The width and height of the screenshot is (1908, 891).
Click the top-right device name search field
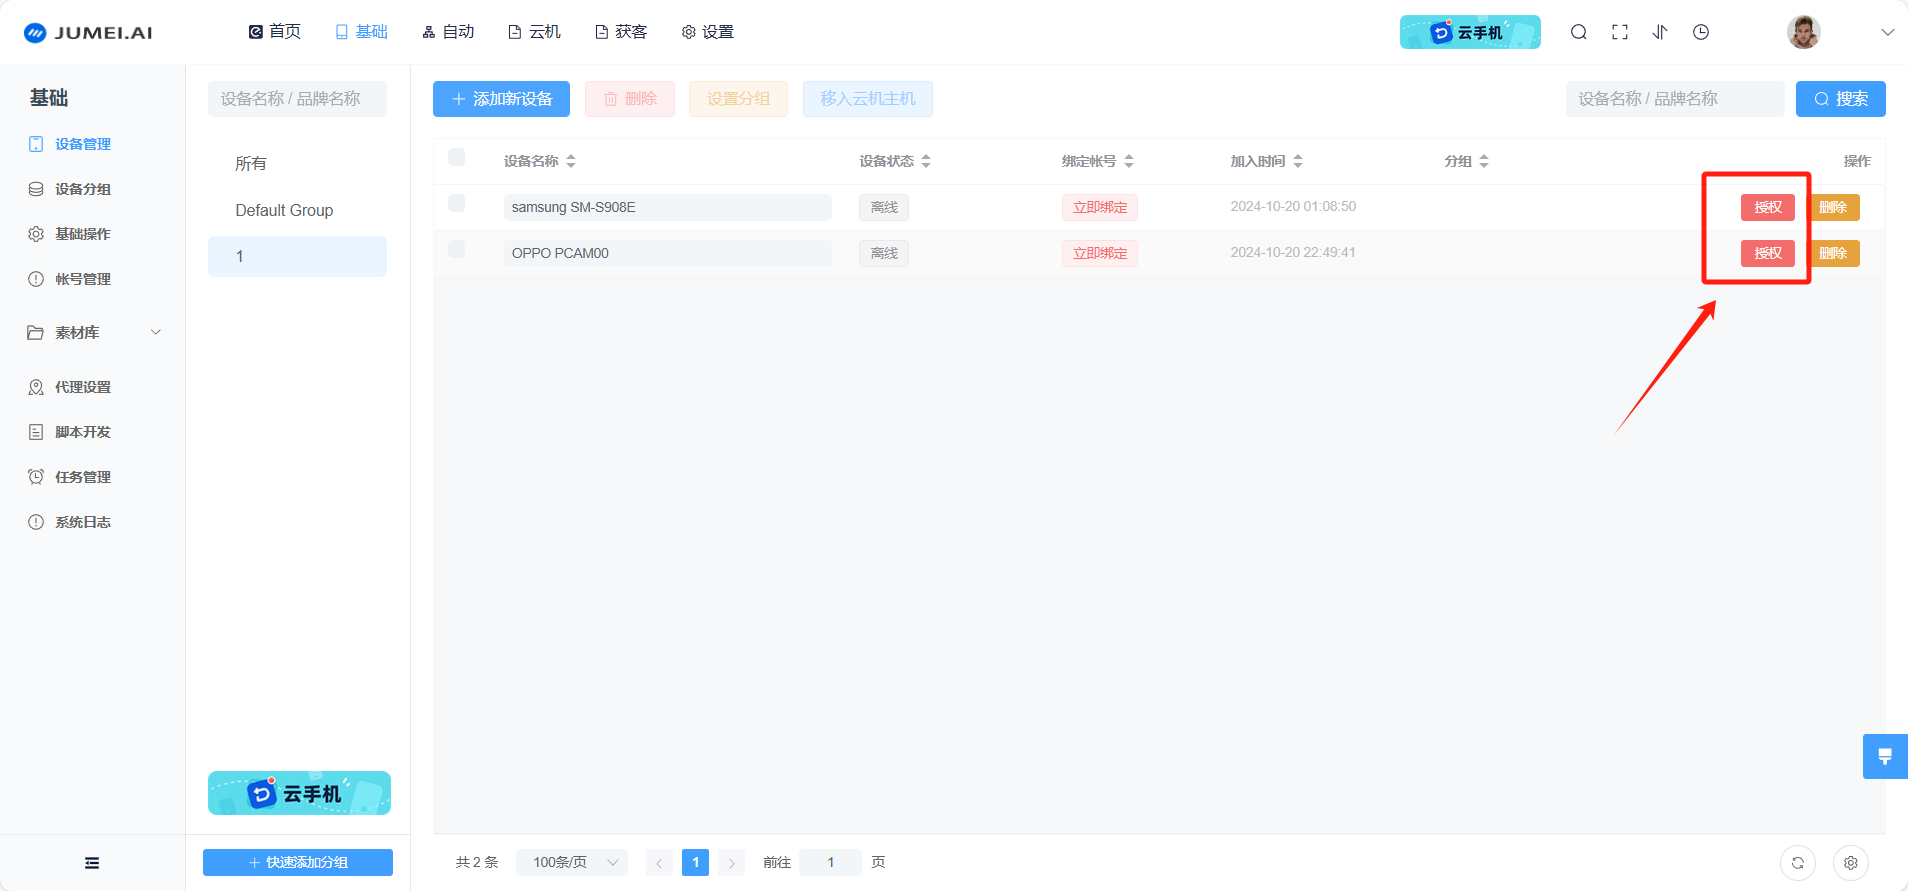coord(1674,99)
